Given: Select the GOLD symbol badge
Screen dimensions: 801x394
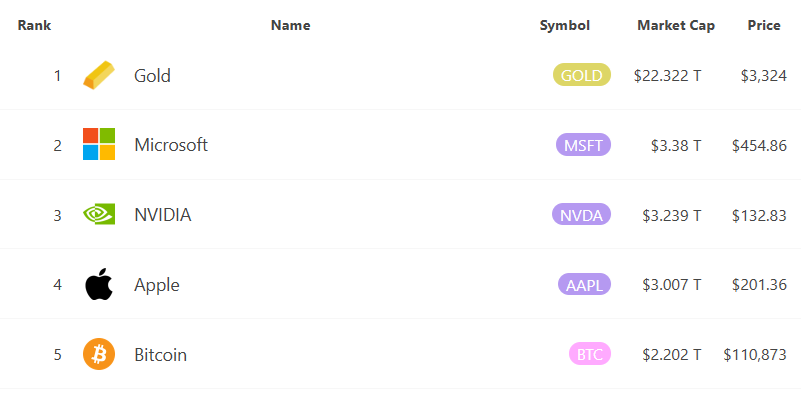Looking at the screenshot, I should tap(582, 75).
